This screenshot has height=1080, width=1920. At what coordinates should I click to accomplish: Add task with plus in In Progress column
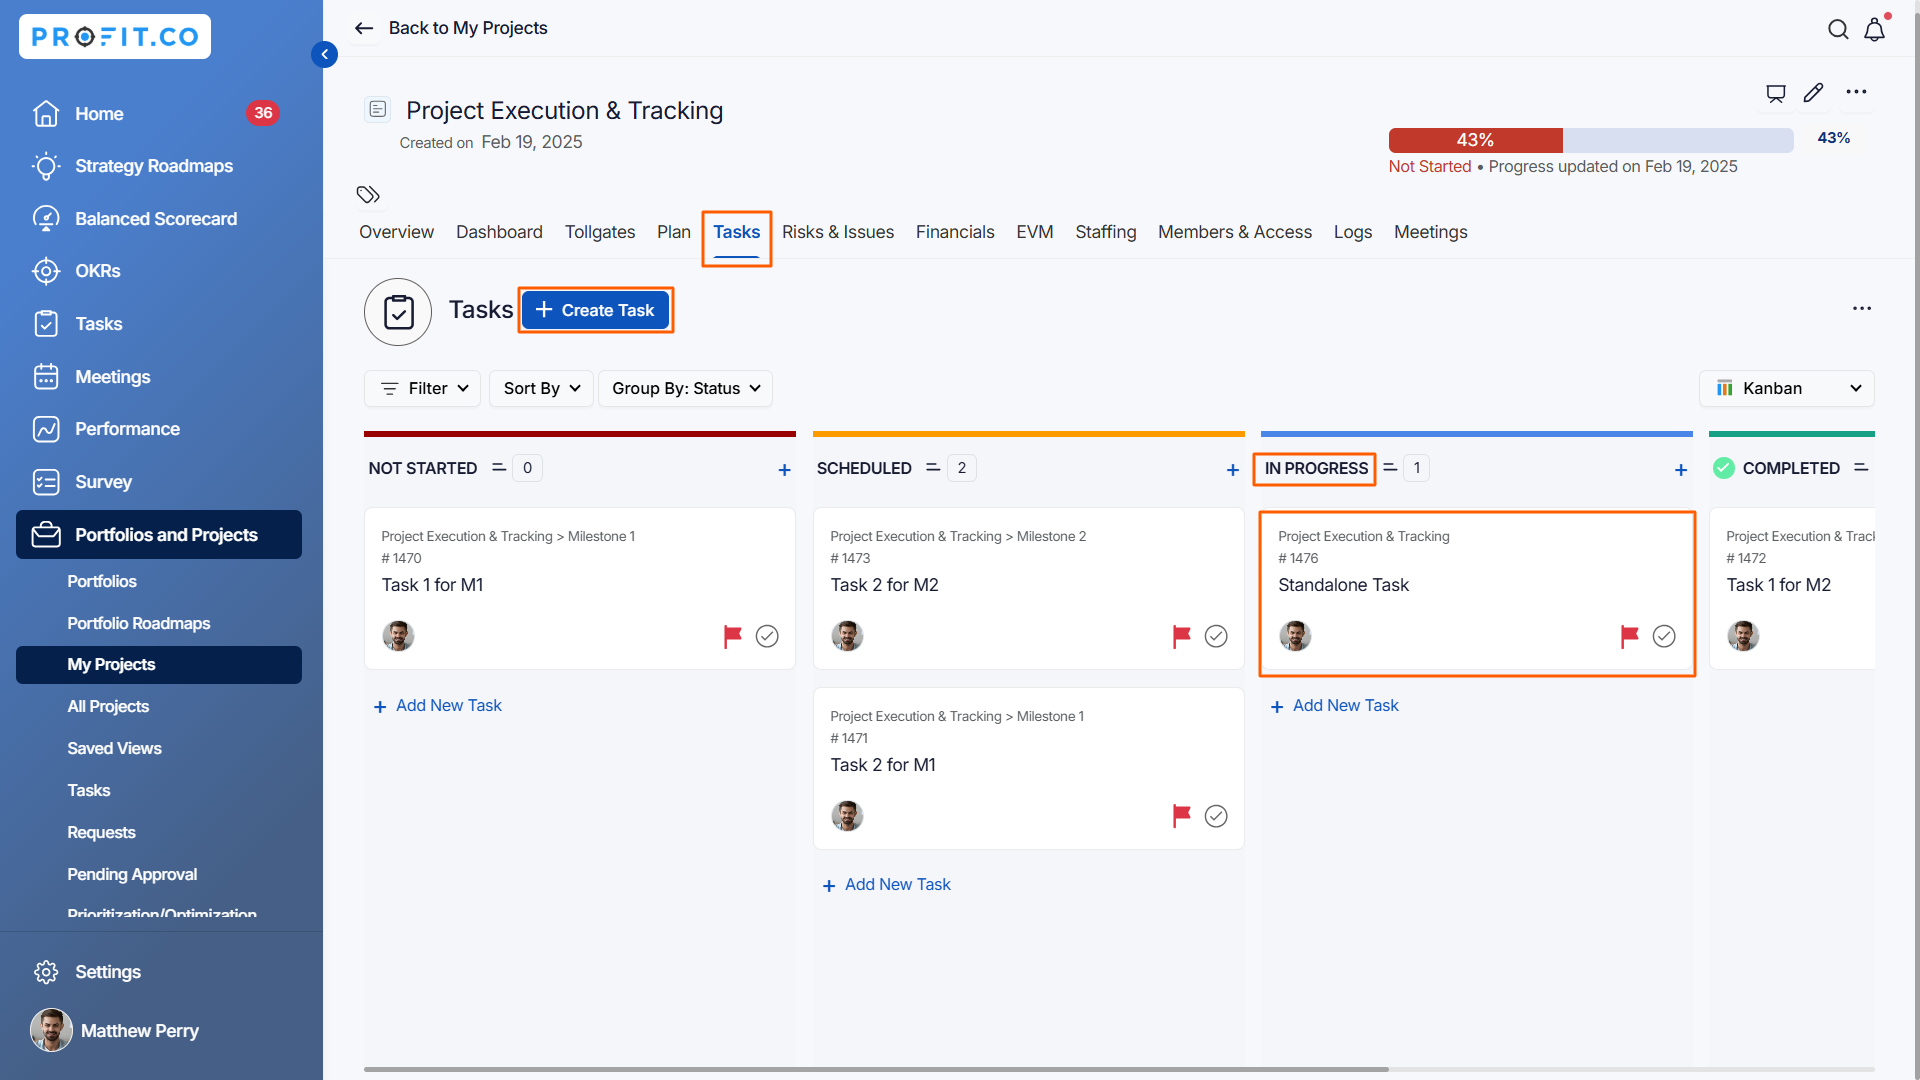coord(1680,469)
